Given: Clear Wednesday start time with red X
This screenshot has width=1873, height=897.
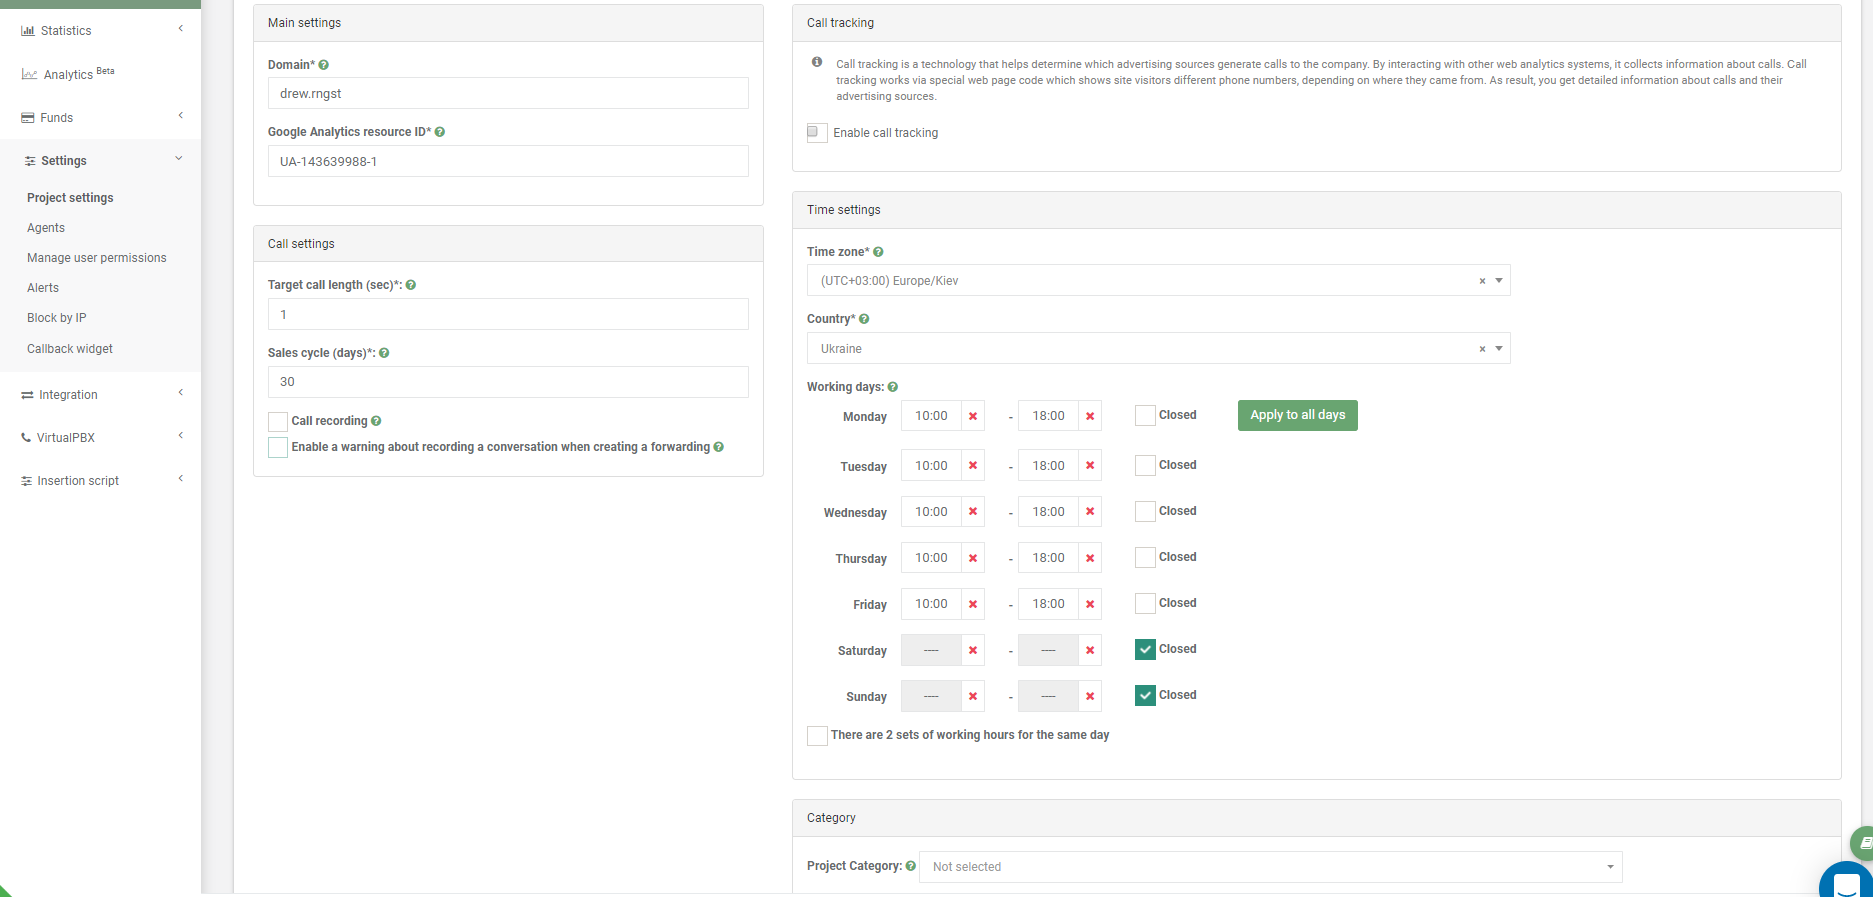Looking at the screenshot, I should click(973, 511).
